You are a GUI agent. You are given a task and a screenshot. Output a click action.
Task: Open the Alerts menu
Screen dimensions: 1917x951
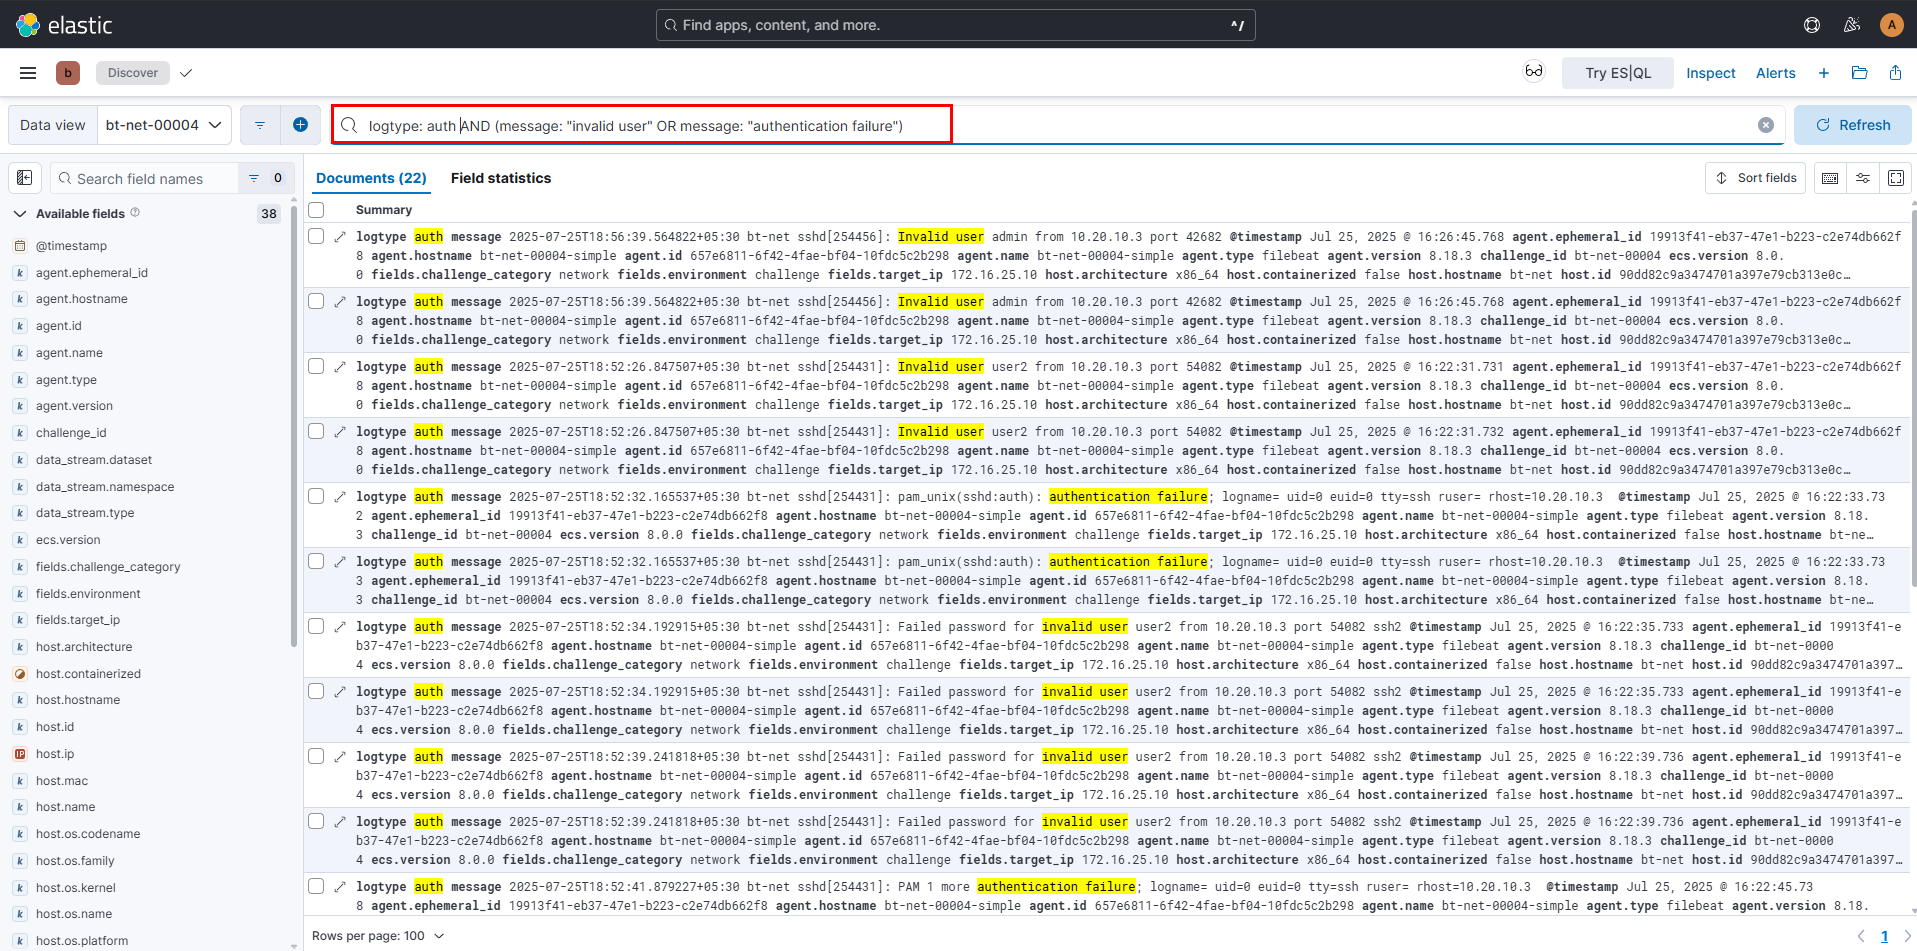pyautogui.click(x=1776, y=73)
